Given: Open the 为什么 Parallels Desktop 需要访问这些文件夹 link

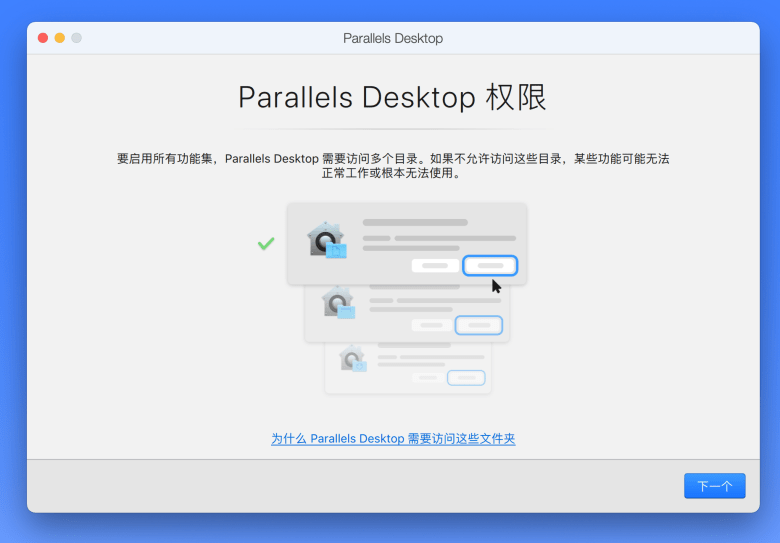Looking at the screenshot, I should (393, 439).
